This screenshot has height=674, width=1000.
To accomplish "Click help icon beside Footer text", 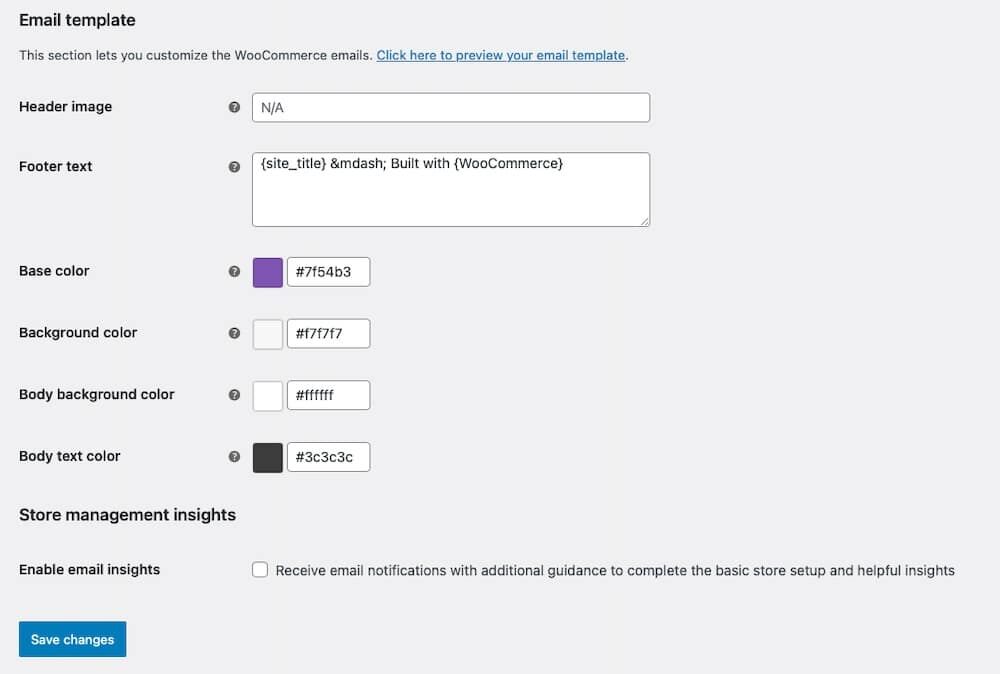I will click(234, 167).
